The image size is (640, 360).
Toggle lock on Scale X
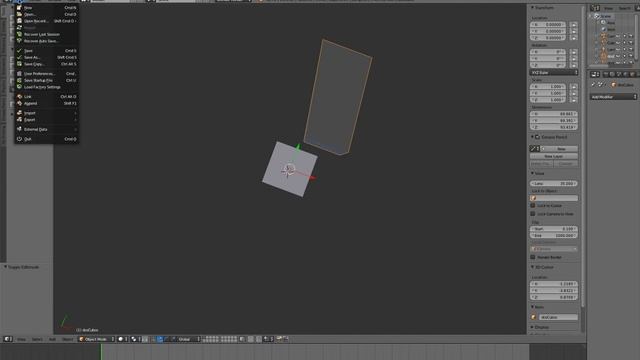pyautogui.click(x=573, y=87)
